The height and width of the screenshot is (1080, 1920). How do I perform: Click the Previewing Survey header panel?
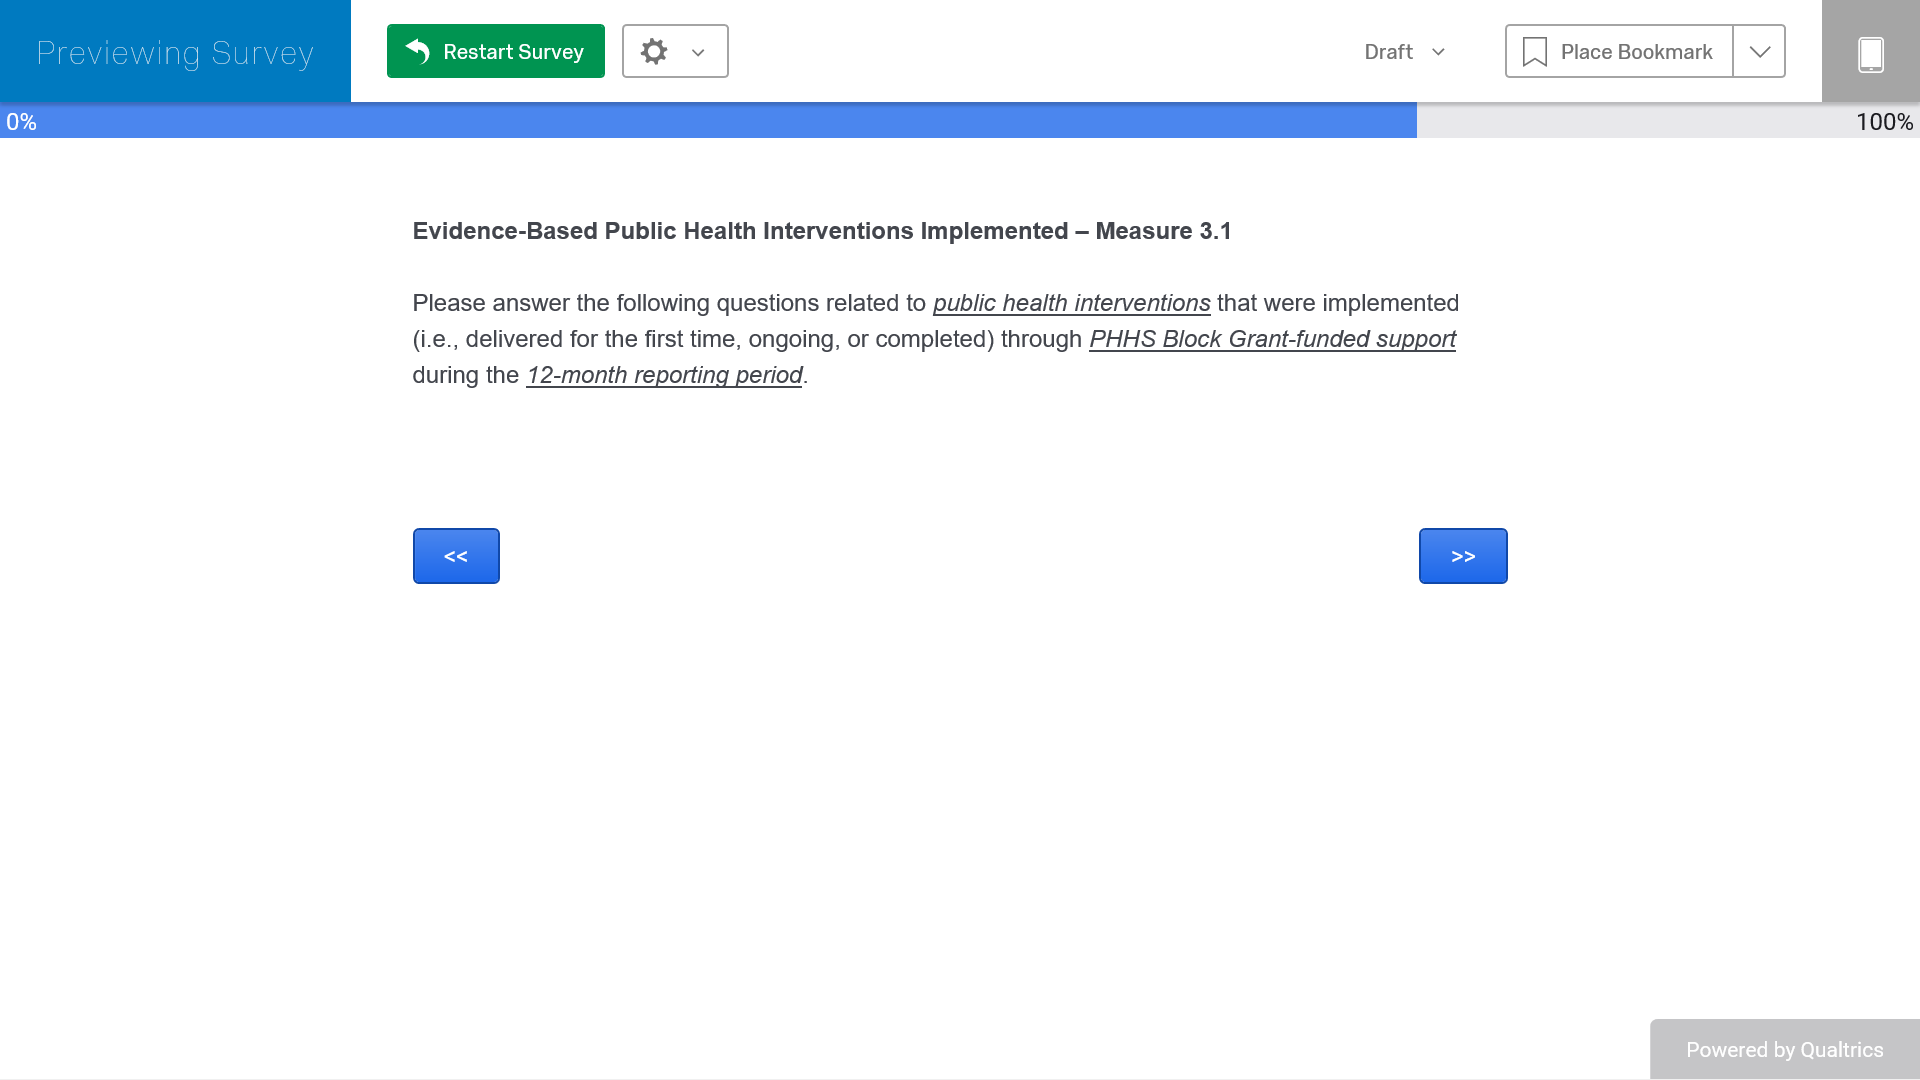[x=175, y=52]
